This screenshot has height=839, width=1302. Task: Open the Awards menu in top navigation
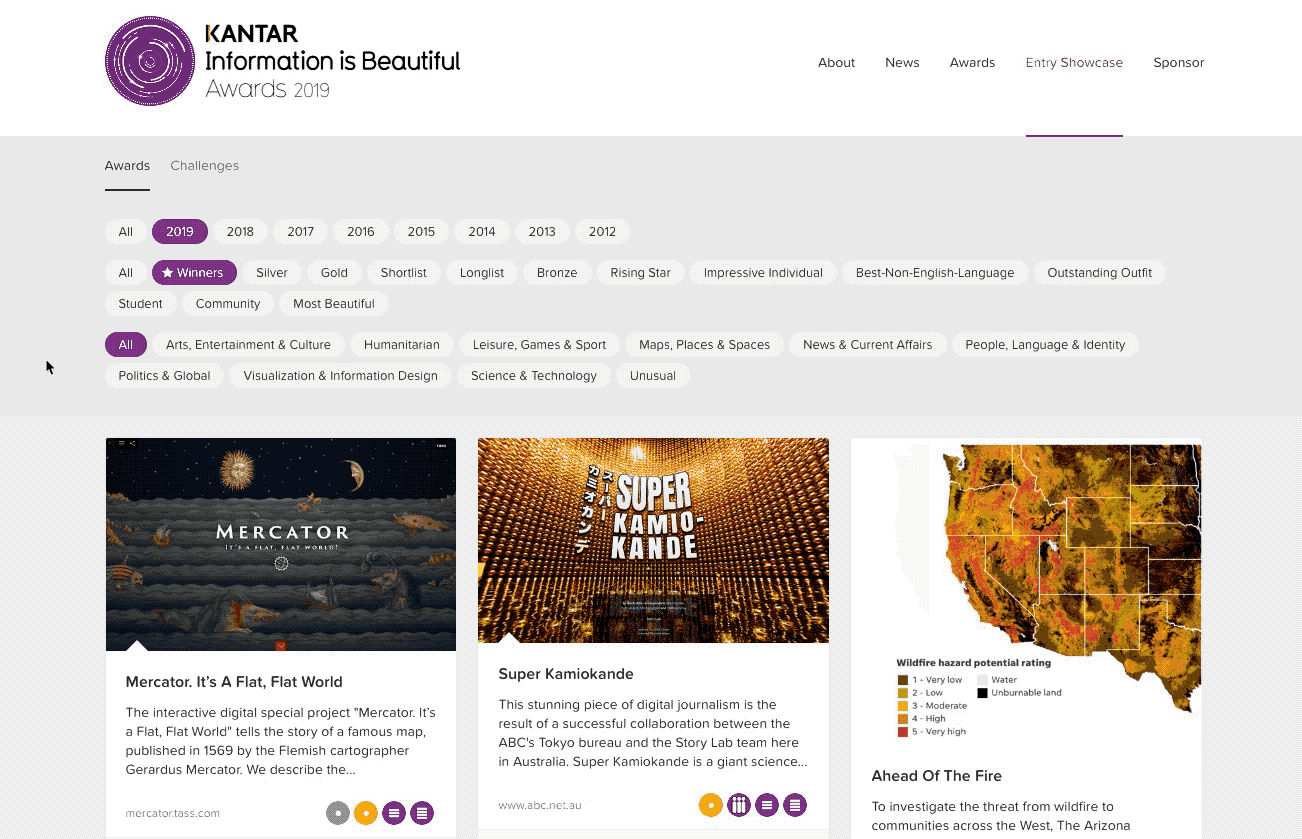tap(972, 62)
